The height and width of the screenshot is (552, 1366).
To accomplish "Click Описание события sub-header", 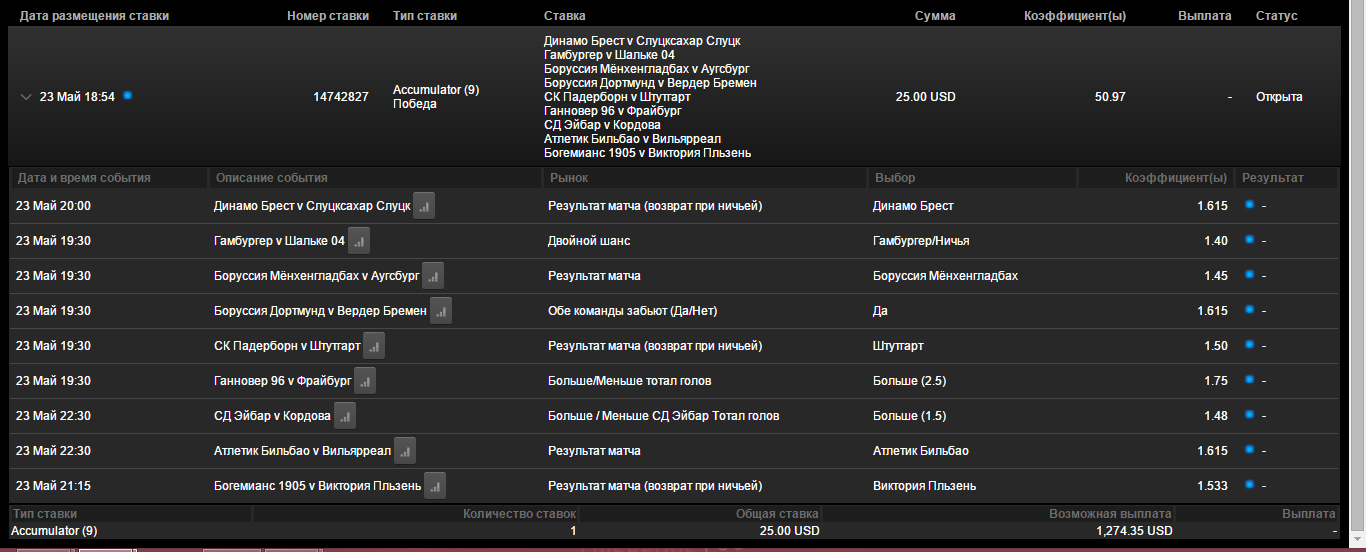I will click(272, 178).
